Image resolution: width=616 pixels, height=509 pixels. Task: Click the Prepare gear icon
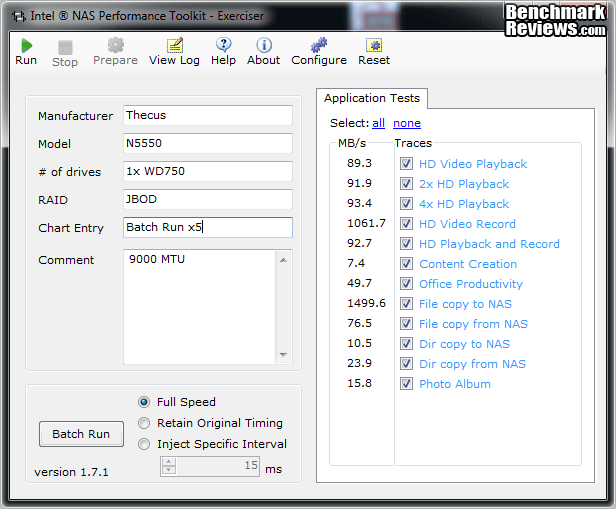(x=116, y=45)
